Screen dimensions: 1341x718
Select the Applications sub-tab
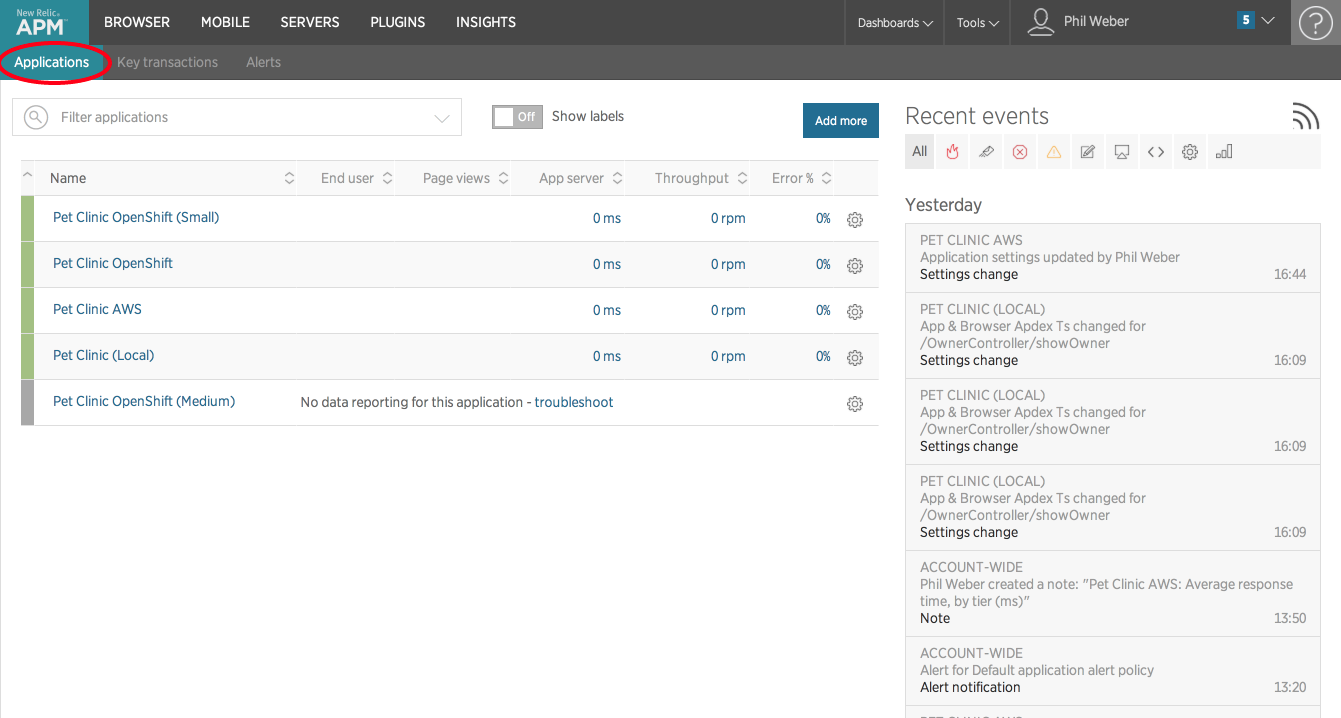[x=52, y=62]
